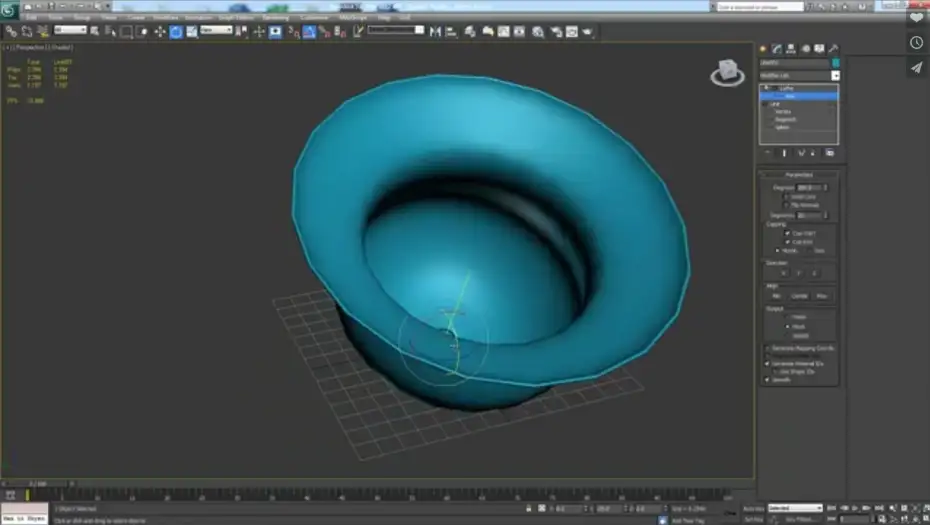Pick the Select and Scale tool
The image size is (930, 525).
click(192, 31)
